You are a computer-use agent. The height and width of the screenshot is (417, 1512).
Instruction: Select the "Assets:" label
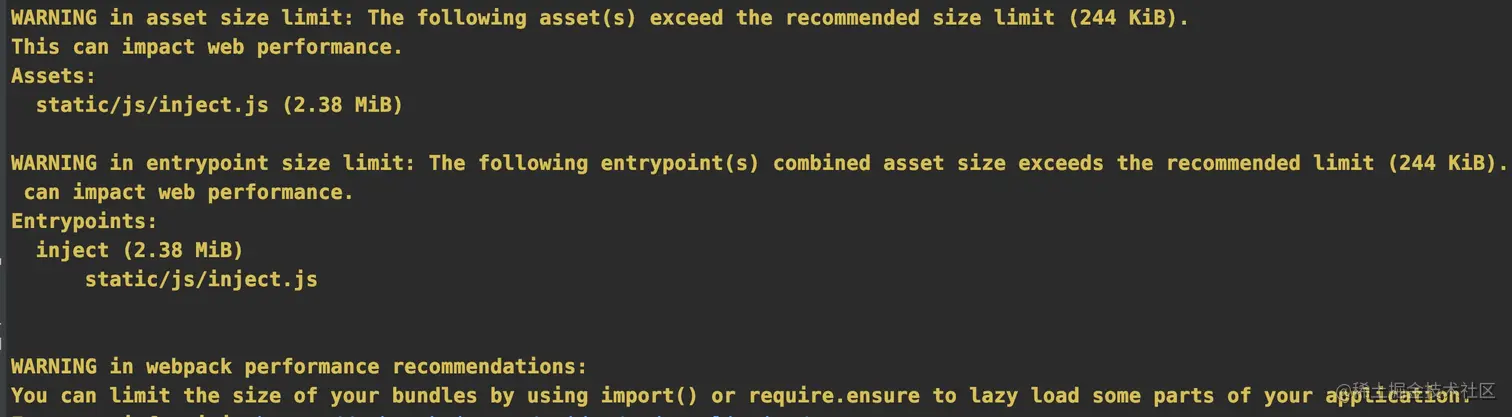click(x=54, y=75)
